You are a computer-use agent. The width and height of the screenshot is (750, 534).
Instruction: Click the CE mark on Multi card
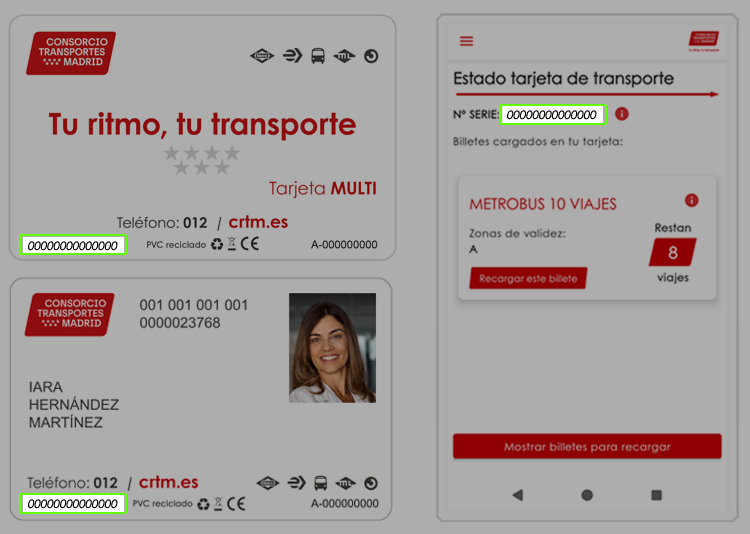click(x=250, y=244)
